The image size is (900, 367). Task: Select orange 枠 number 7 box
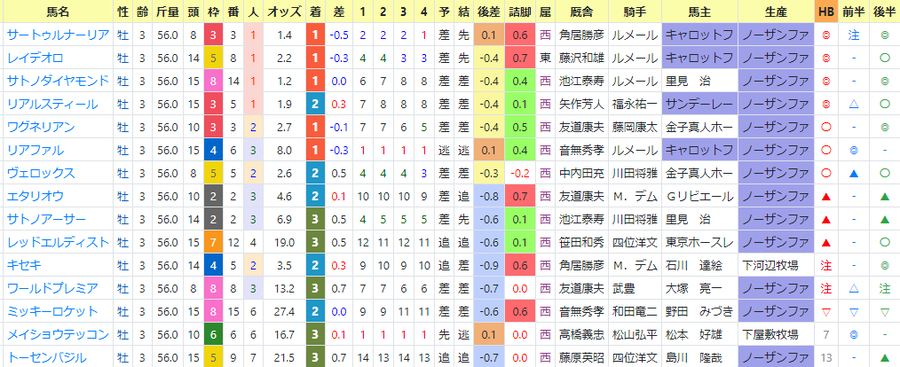click(213, 242)
